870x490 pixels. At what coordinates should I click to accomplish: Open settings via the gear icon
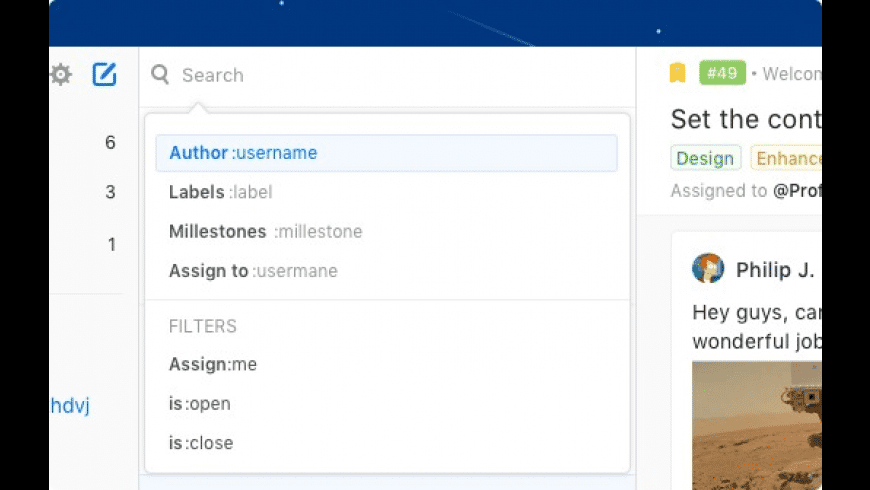click(x=61, y=75)
